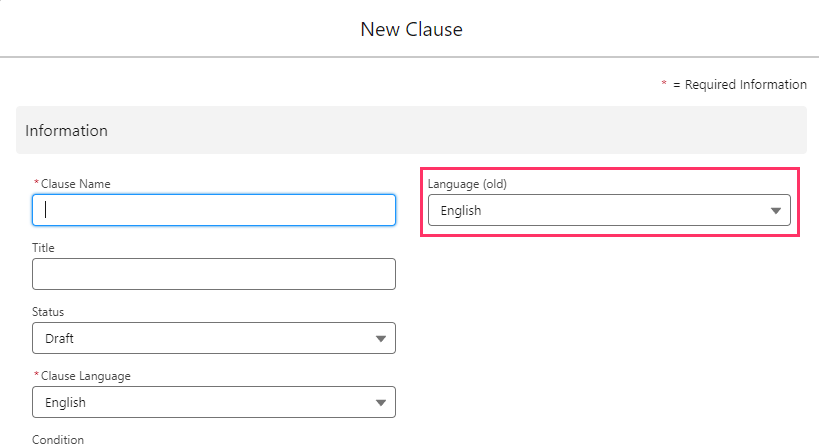This screenshot has width=819, height=444.
Task: Click the Title field label
Action: coord(43,248)
